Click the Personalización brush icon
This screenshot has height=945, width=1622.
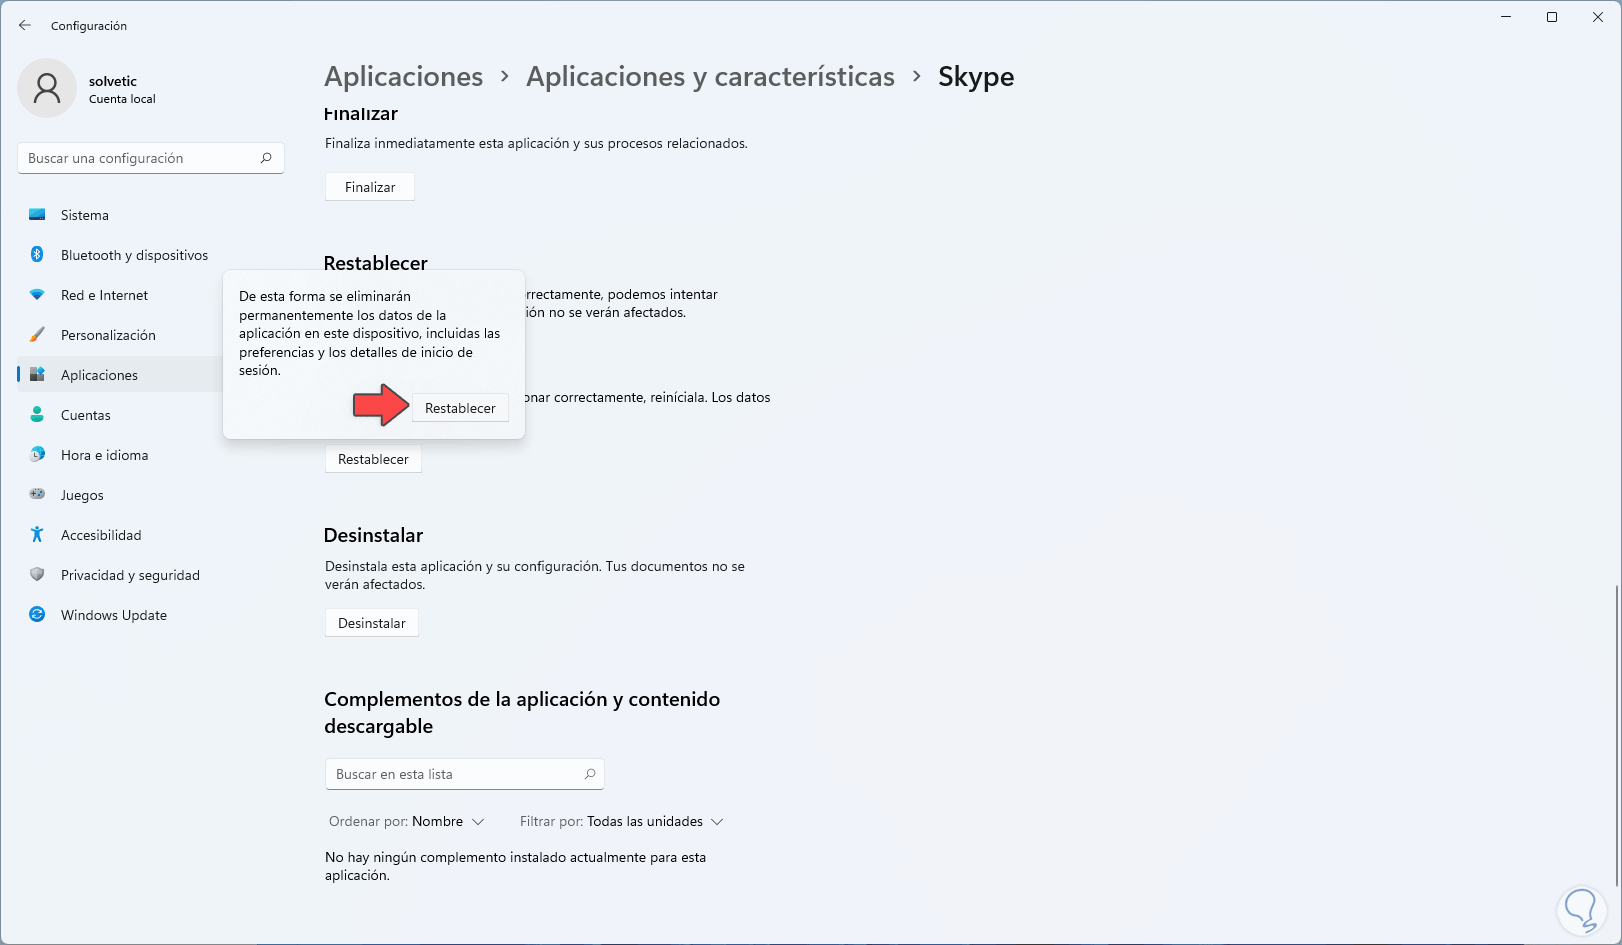pyautogui.click(x=37, y=335)
